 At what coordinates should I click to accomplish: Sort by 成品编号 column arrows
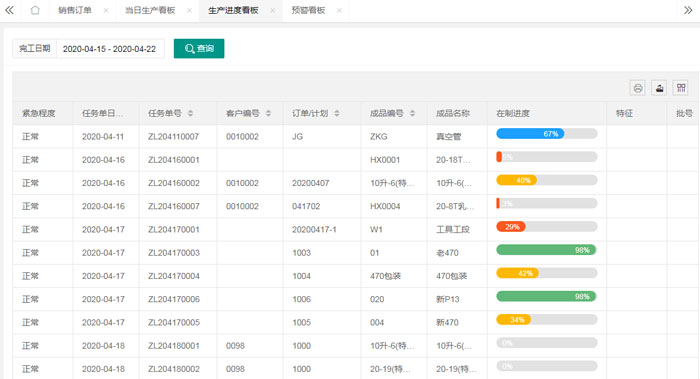pos(412,113)
